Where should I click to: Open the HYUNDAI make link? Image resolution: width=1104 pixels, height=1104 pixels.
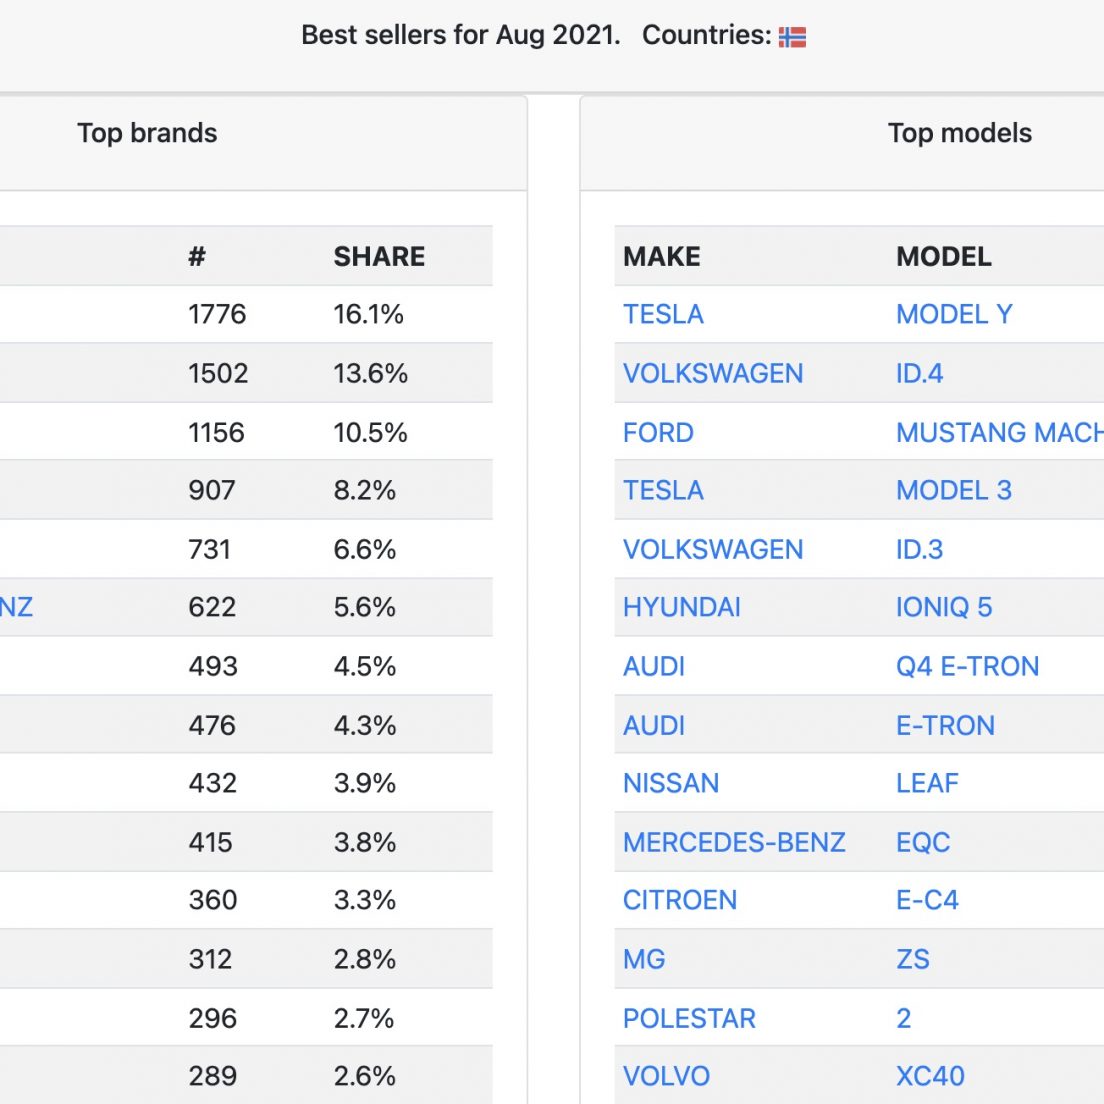coord(682,607)
